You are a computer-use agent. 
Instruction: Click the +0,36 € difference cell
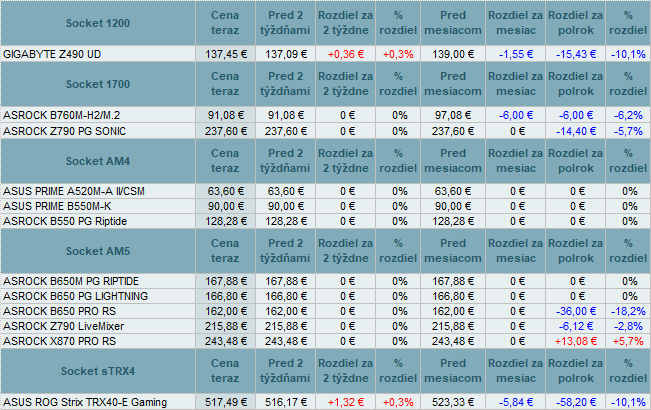[345, 54]
